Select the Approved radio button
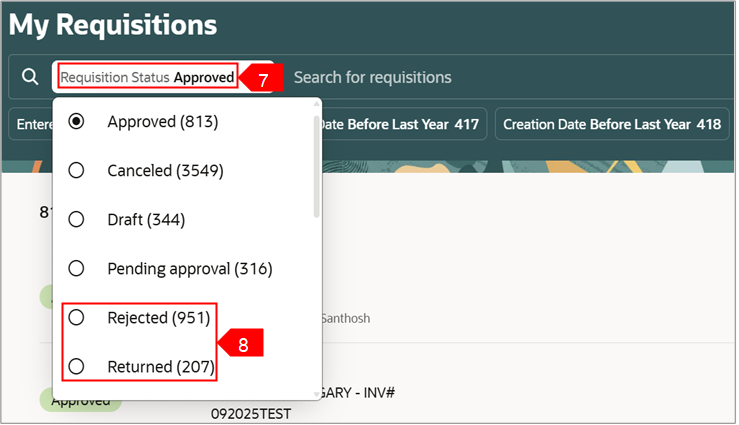The image size is (739, 425). pos(76,122)
